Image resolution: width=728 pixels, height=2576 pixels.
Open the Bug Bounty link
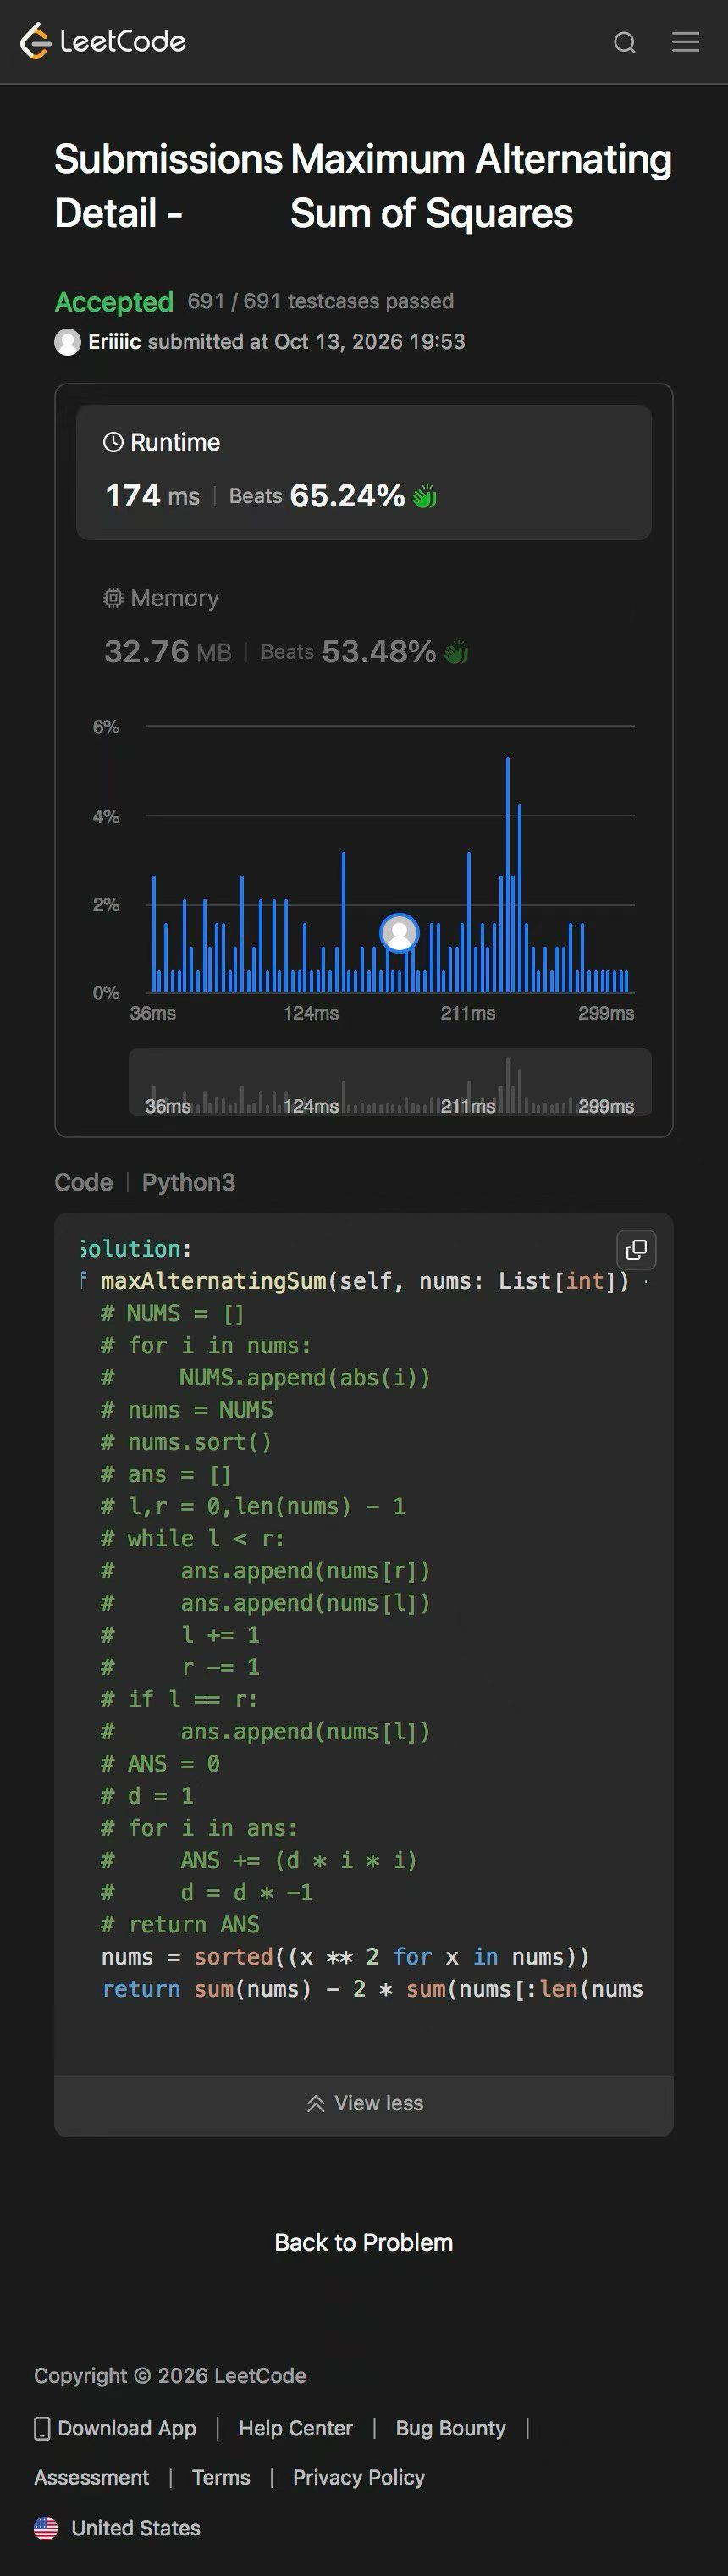[x=450, y=2429]
